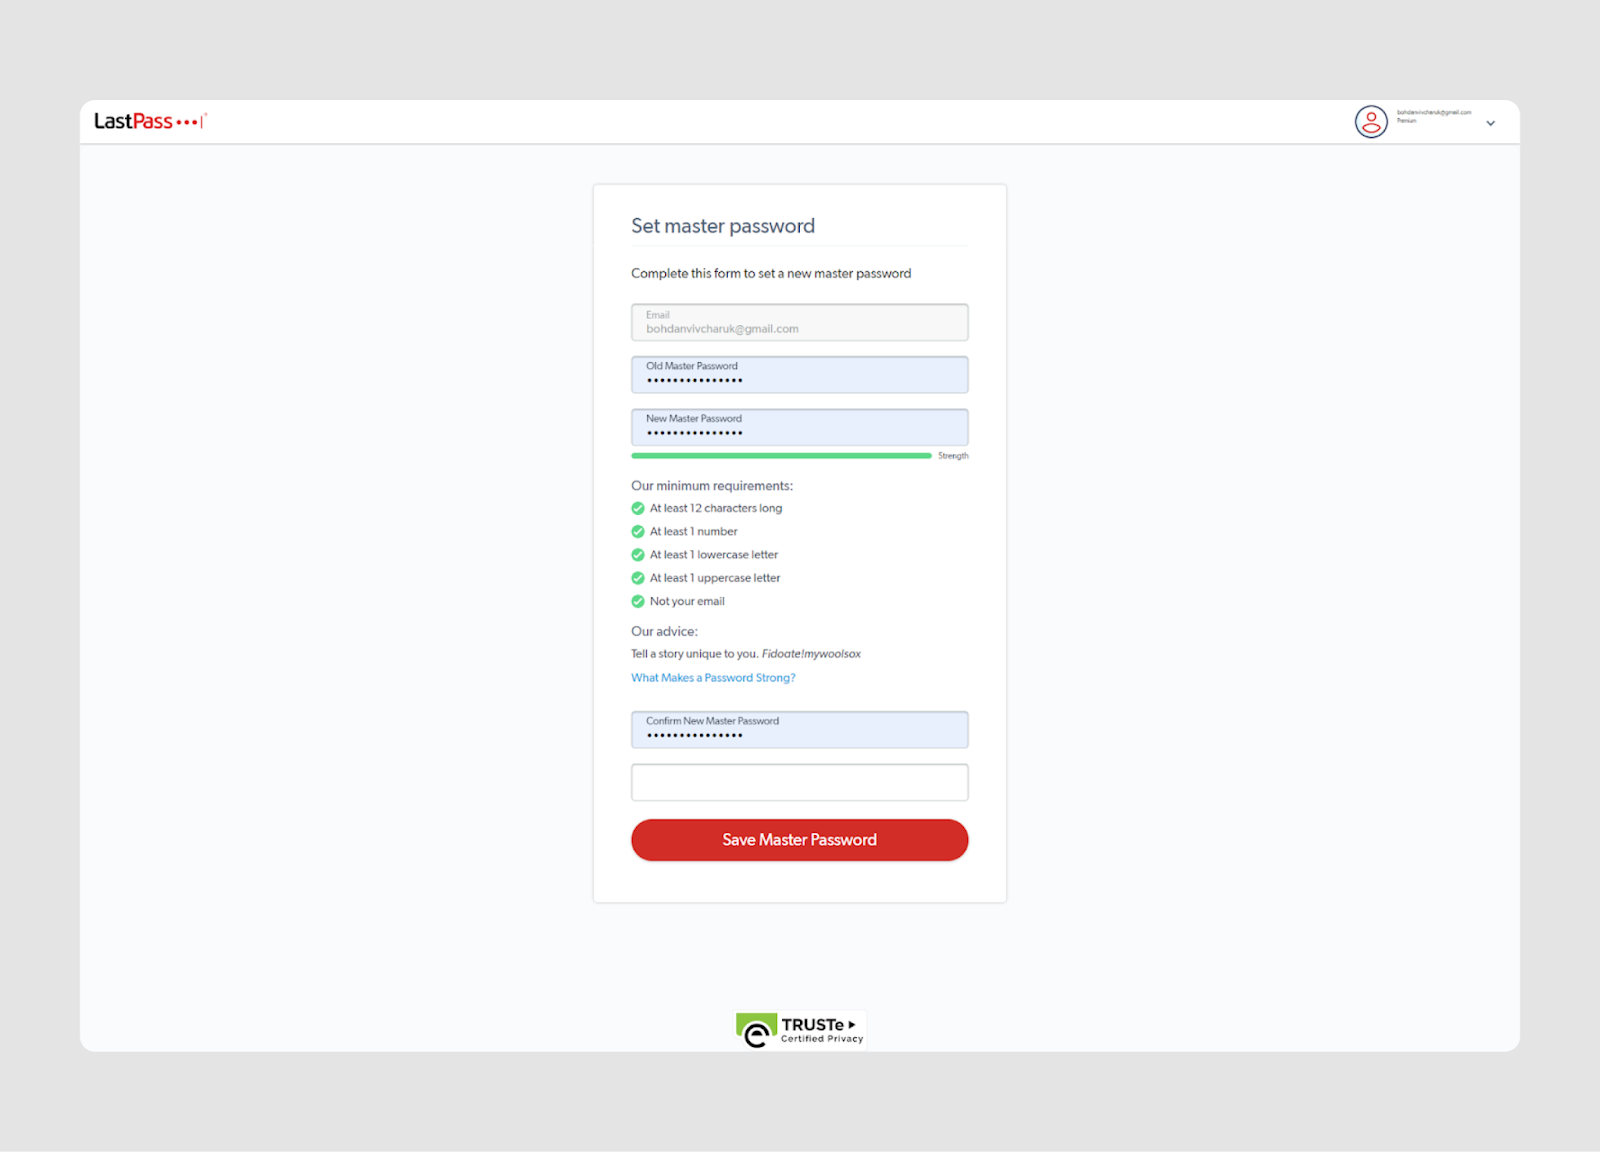1600x1152 pixels.
Task: Click the account email text in header
Action: point(1434,112)
